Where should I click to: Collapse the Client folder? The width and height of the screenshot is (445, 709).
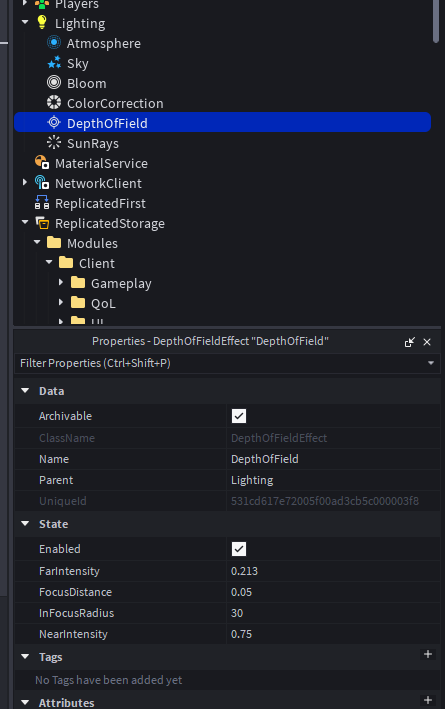point(49,262)
